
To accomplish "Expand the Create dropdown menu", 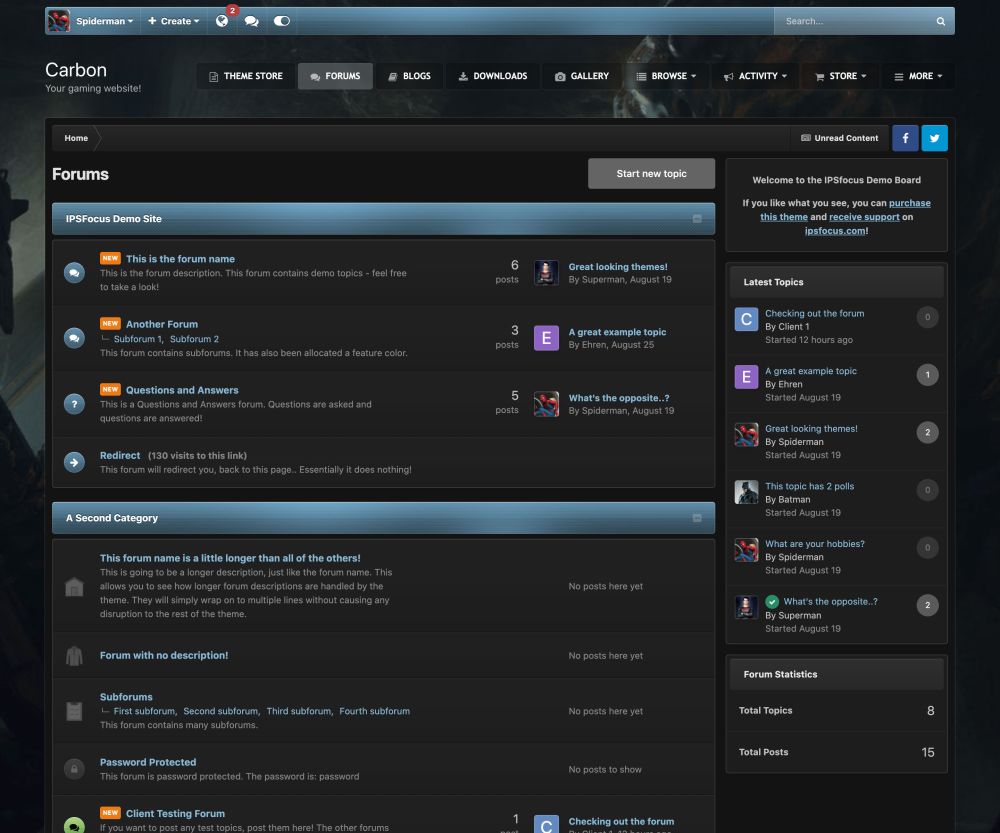I will [x=173, y=21].
